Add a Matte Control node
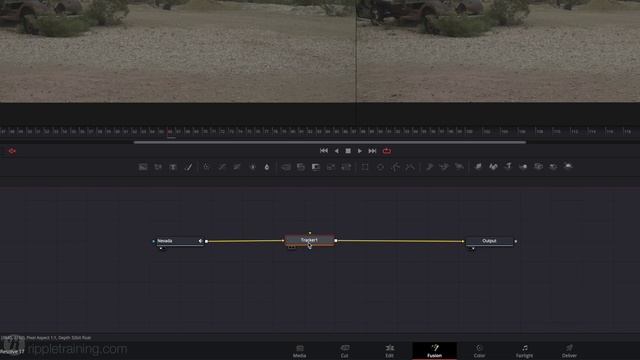This screenshot has width=640, height=360. 316,167
